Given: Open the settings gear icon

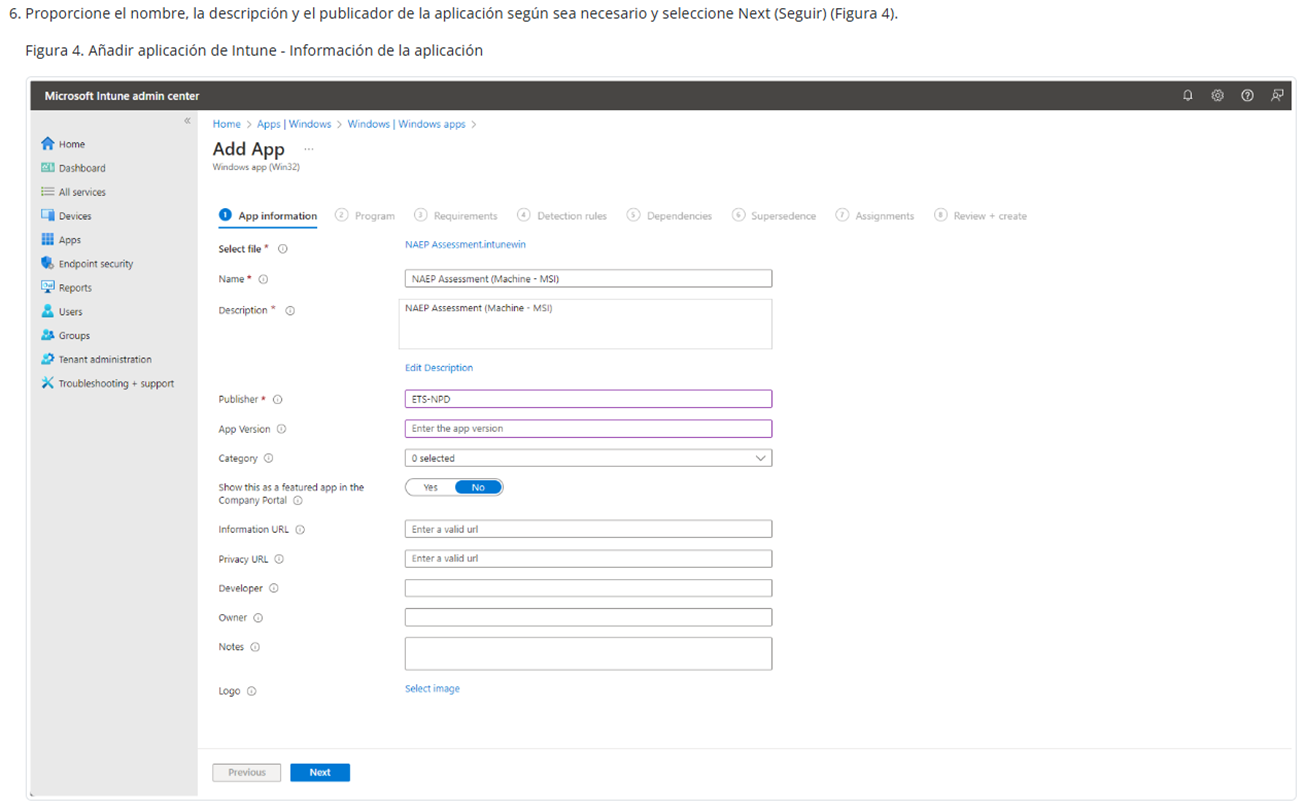Looking at the screenshot, I should coord(1217,96).
